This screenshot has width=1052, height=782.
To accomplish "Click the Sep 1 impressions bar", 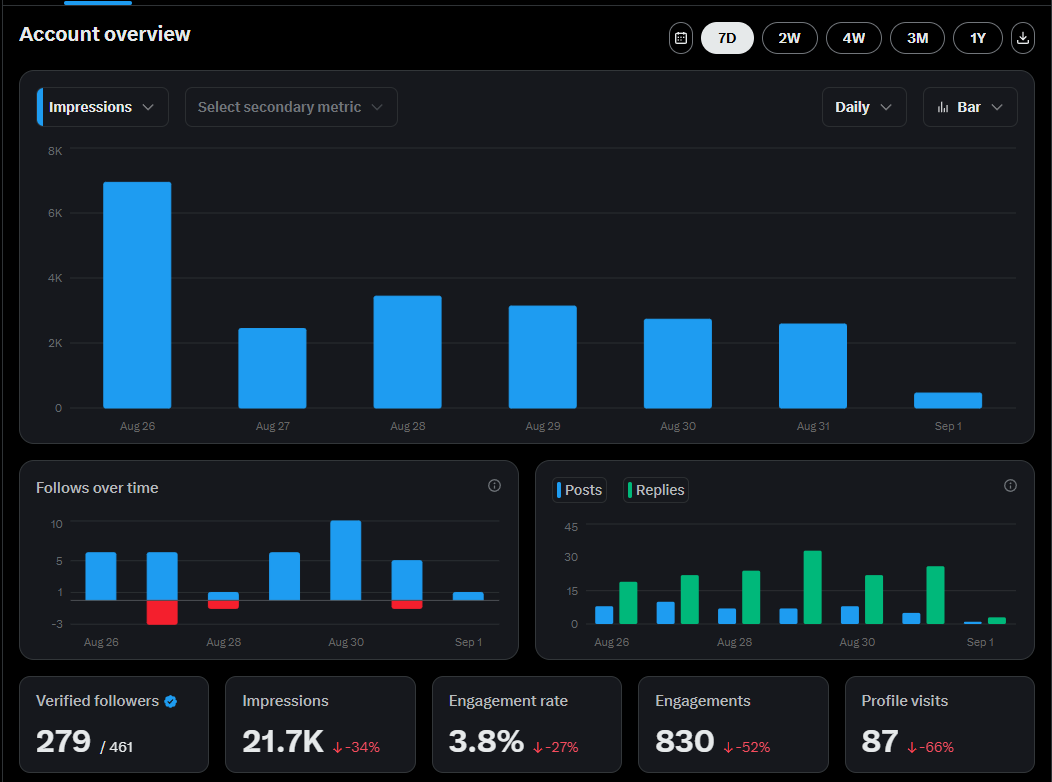I will coord(948,400).
